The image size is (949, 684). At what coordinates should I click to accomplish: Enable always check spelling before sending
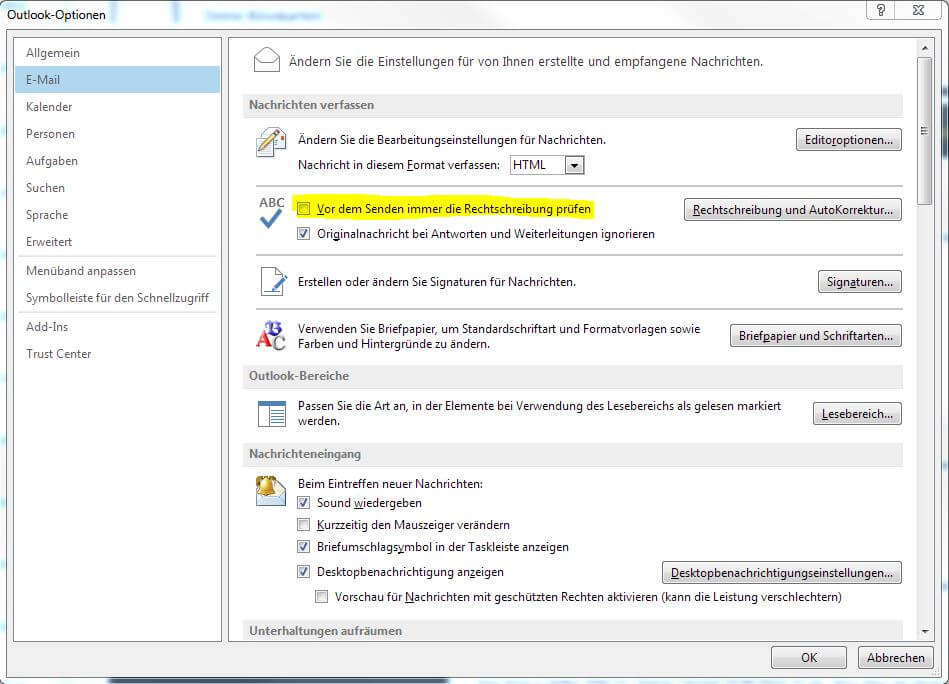(304, 209)
